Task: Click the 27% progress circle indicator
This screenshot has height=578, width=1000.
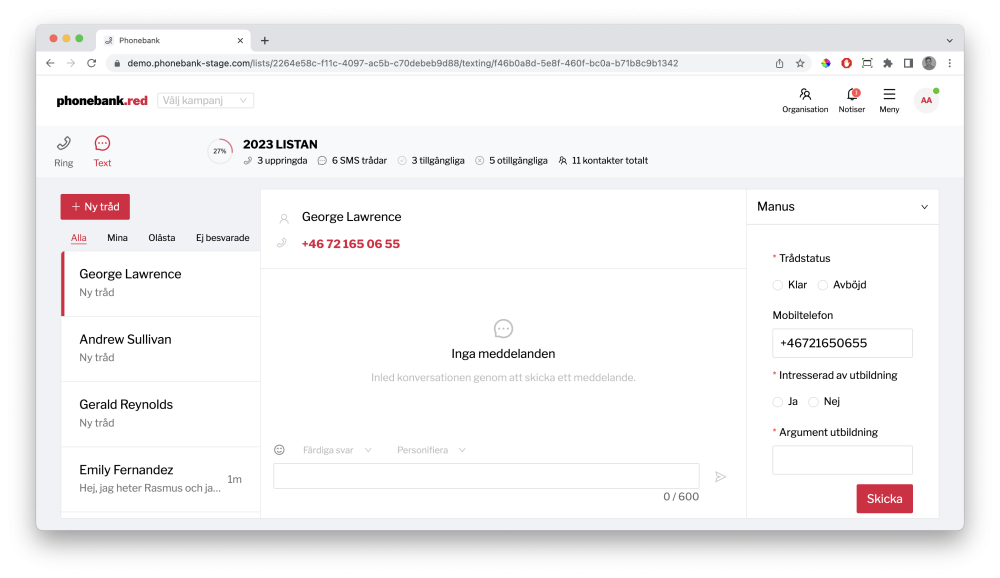Action: [220, 151]
